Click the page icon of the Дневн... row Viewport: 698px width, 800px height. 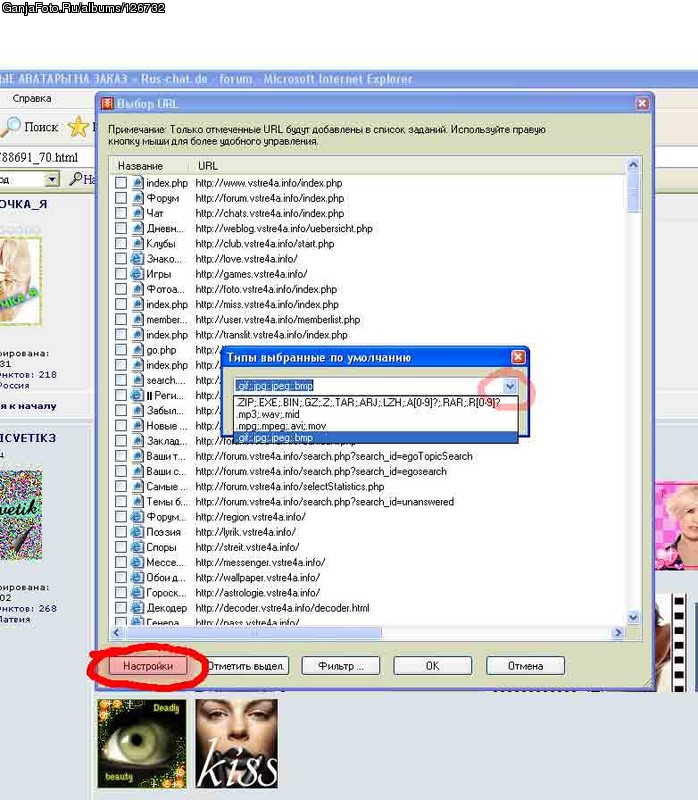click(x=137, y=228)
